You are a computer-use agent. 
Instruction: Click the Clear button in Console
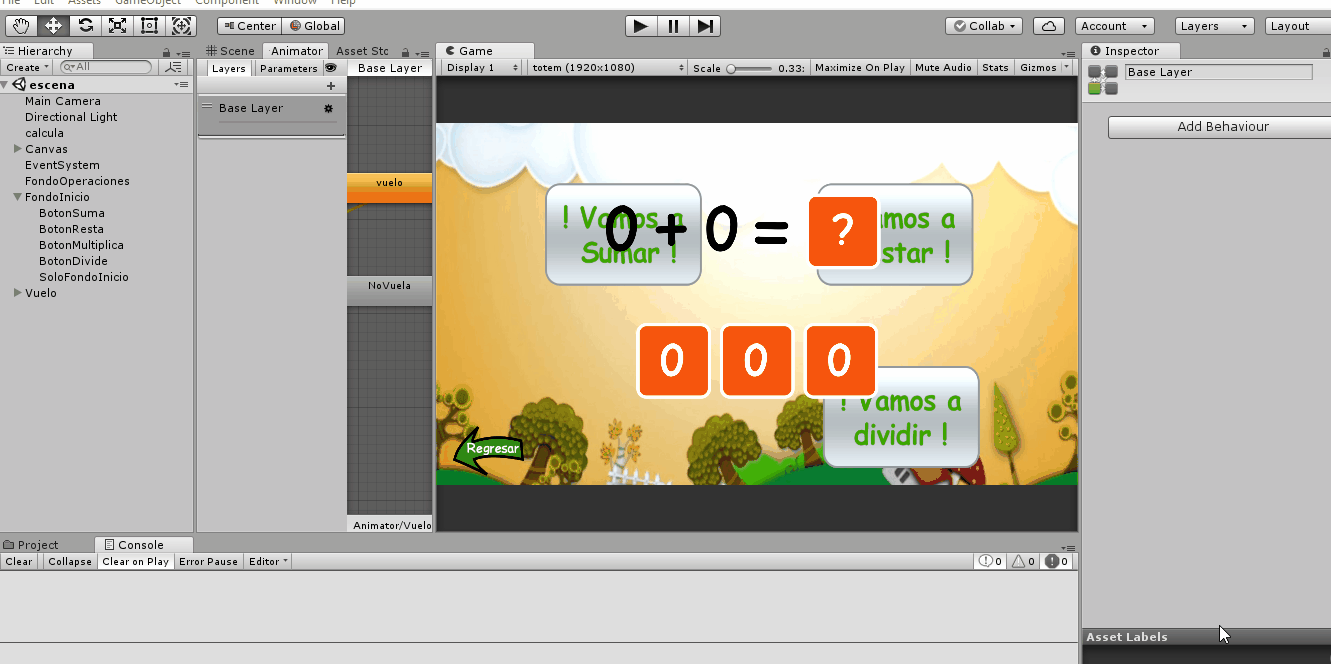pos(19,562)
